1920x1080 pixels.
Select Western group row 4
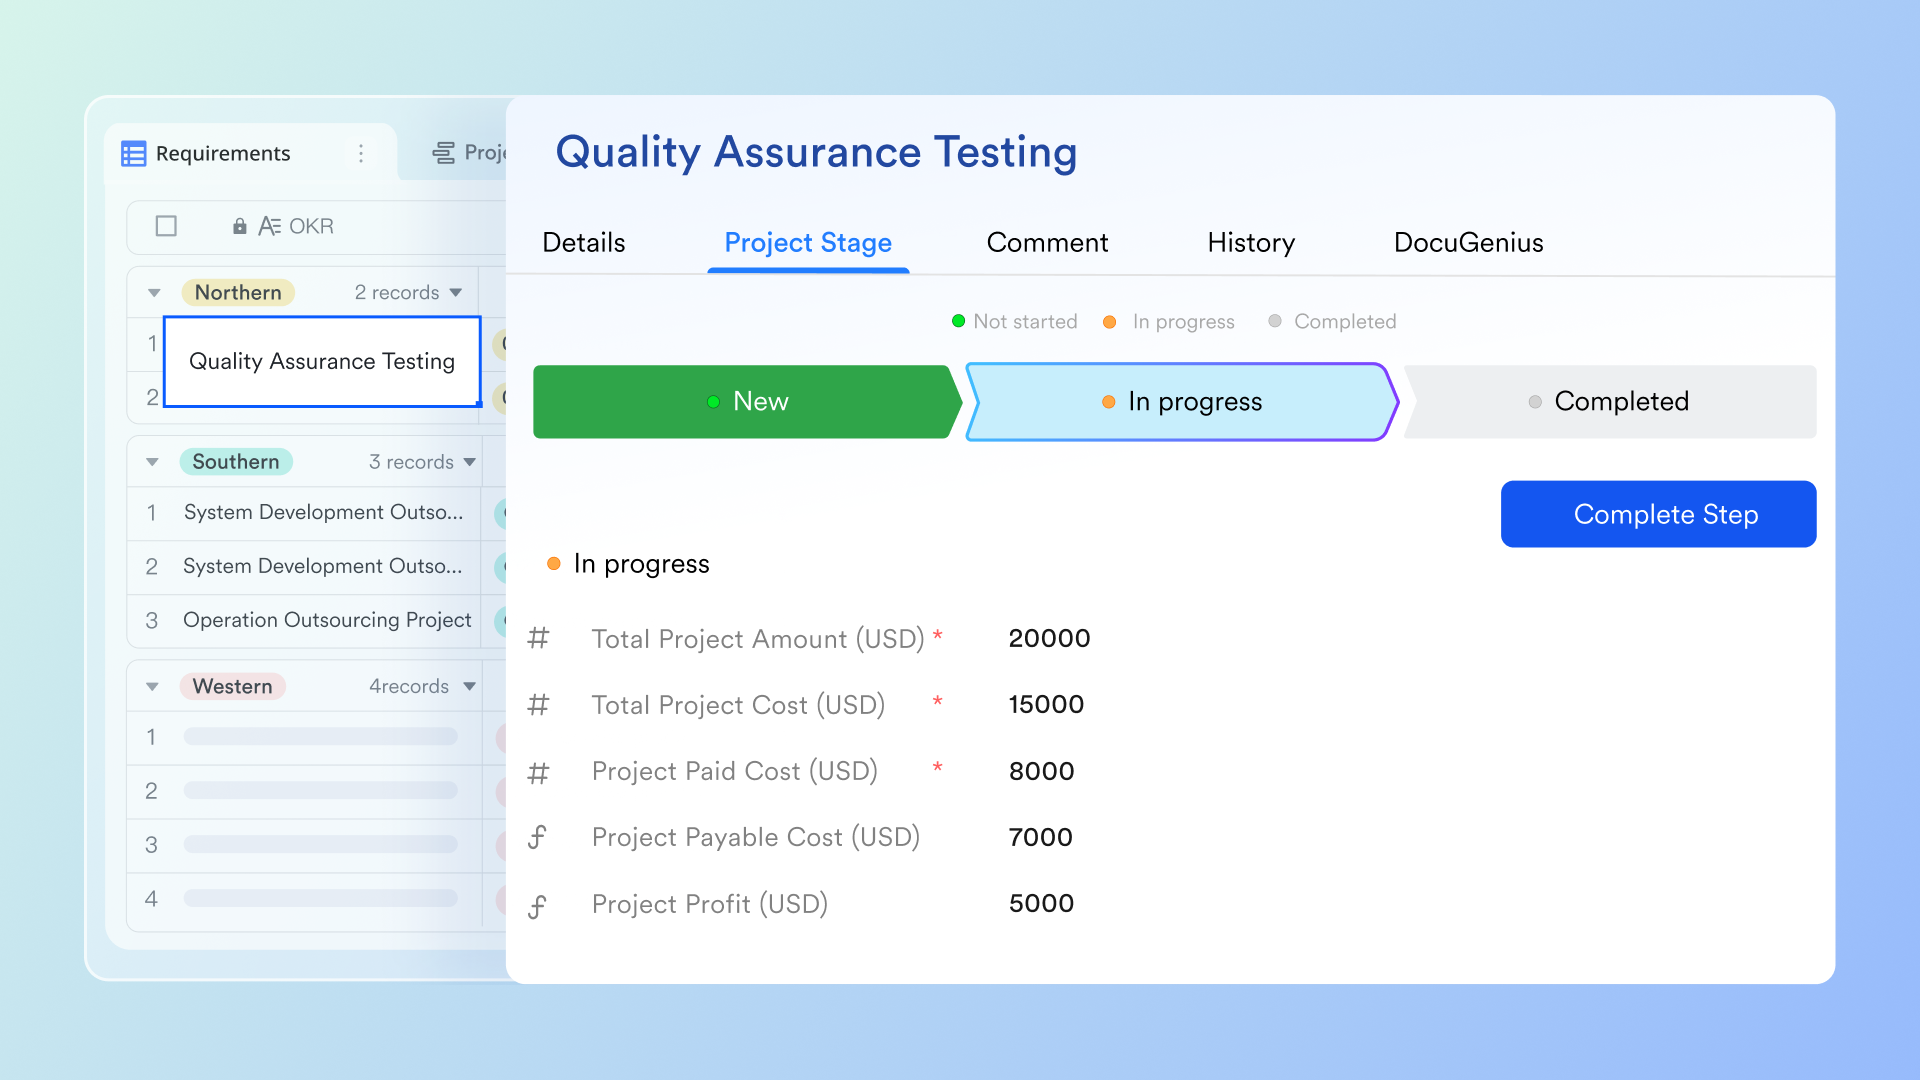(x=304, y=900)
